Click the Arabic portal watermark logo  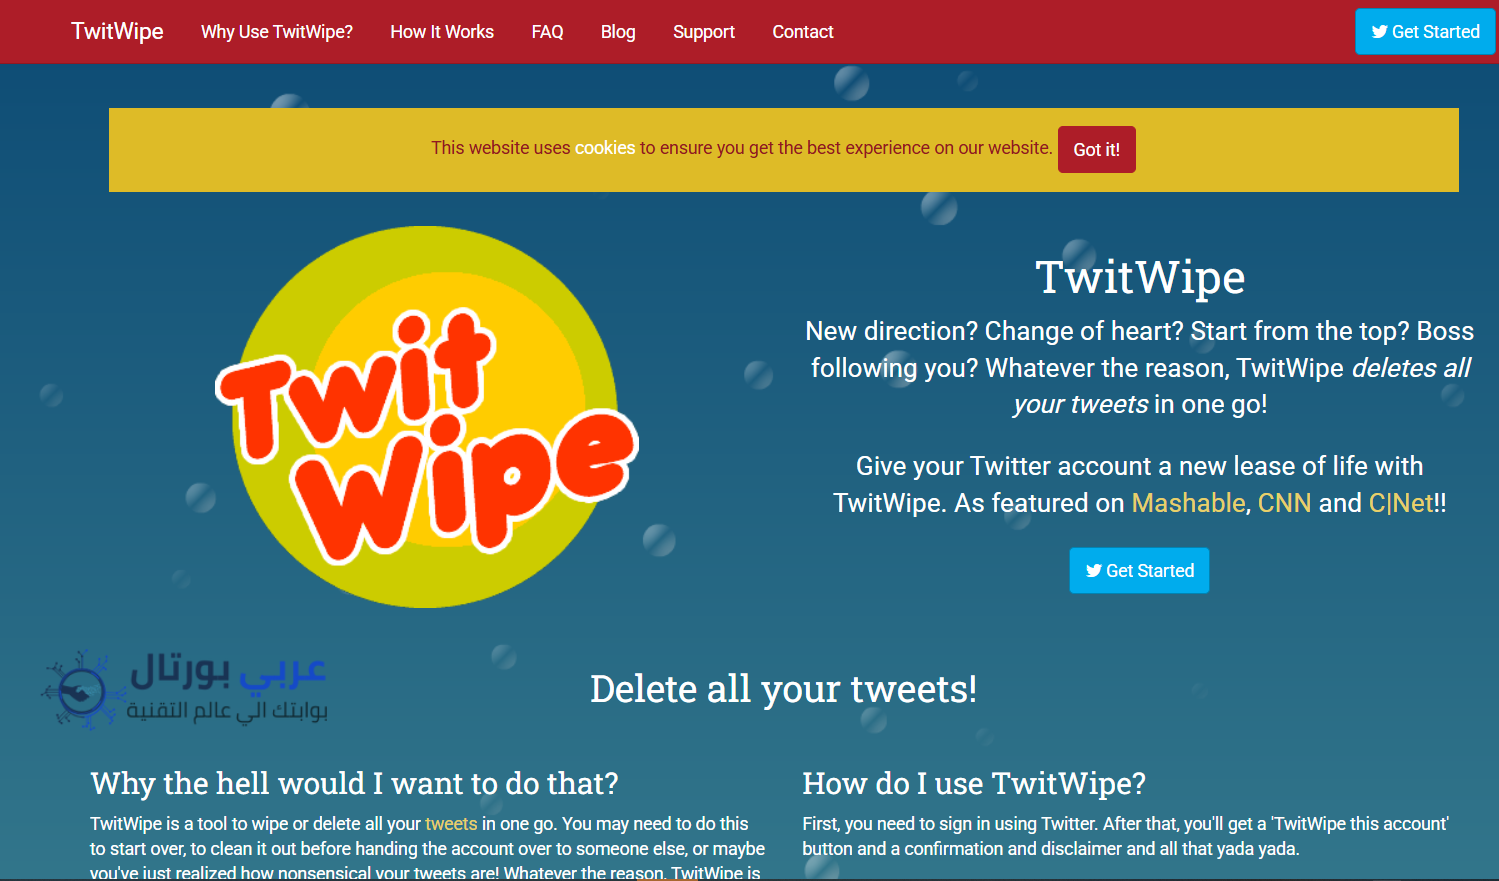185,688
